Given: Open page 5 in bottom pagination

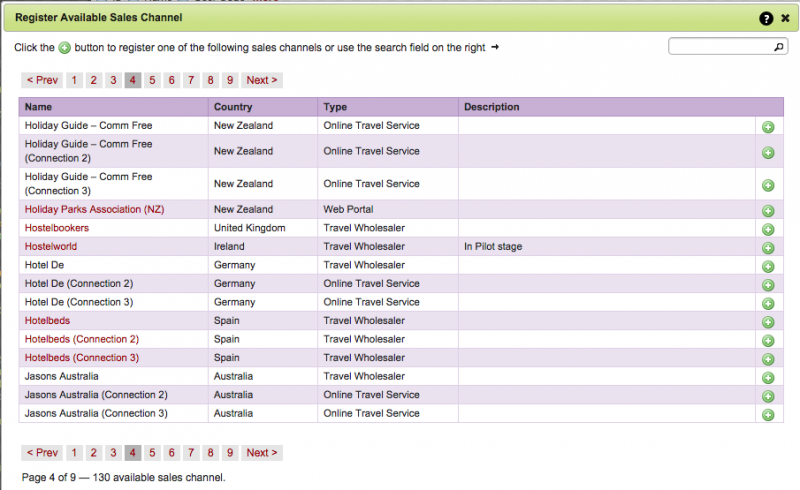Looking at the screenshot, I should click(152, 453).
